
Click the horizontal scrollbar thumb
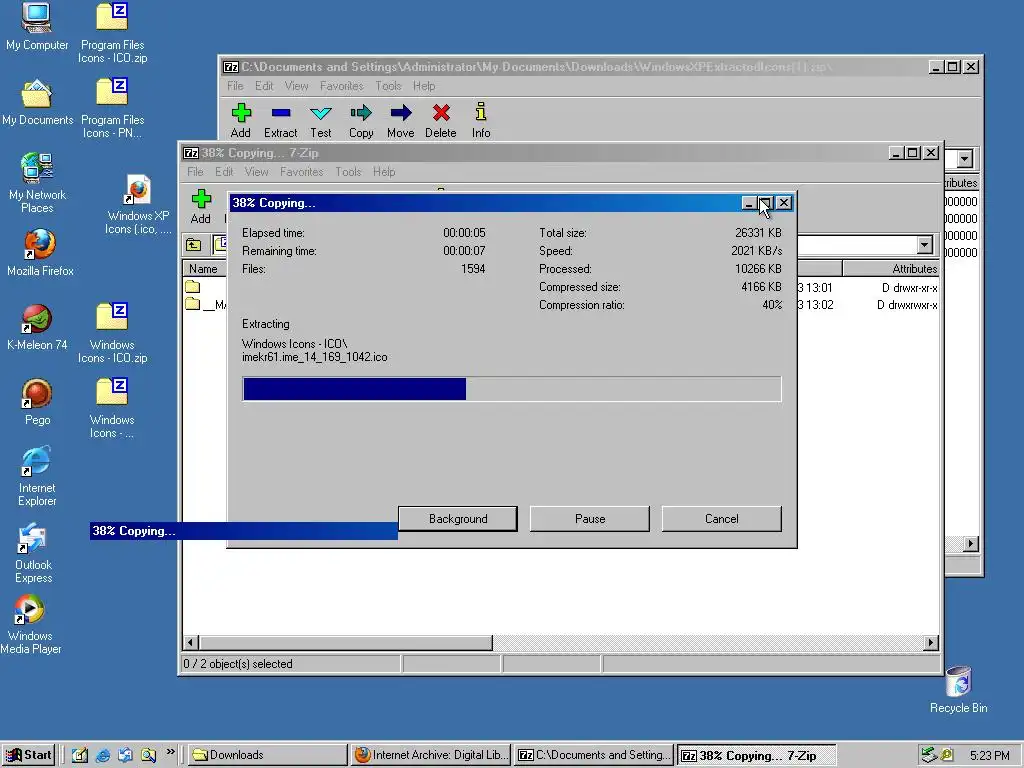pyautogui.click(x=345, y=643)
